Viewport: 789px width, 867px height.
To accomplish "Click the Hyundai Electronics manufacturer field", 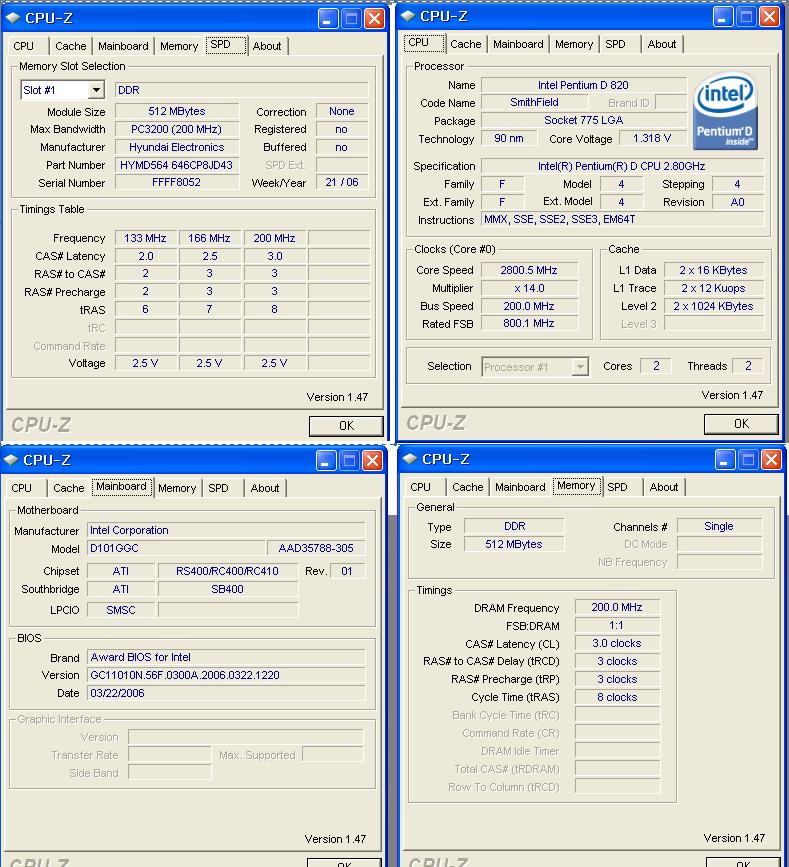I will point(177,147).
